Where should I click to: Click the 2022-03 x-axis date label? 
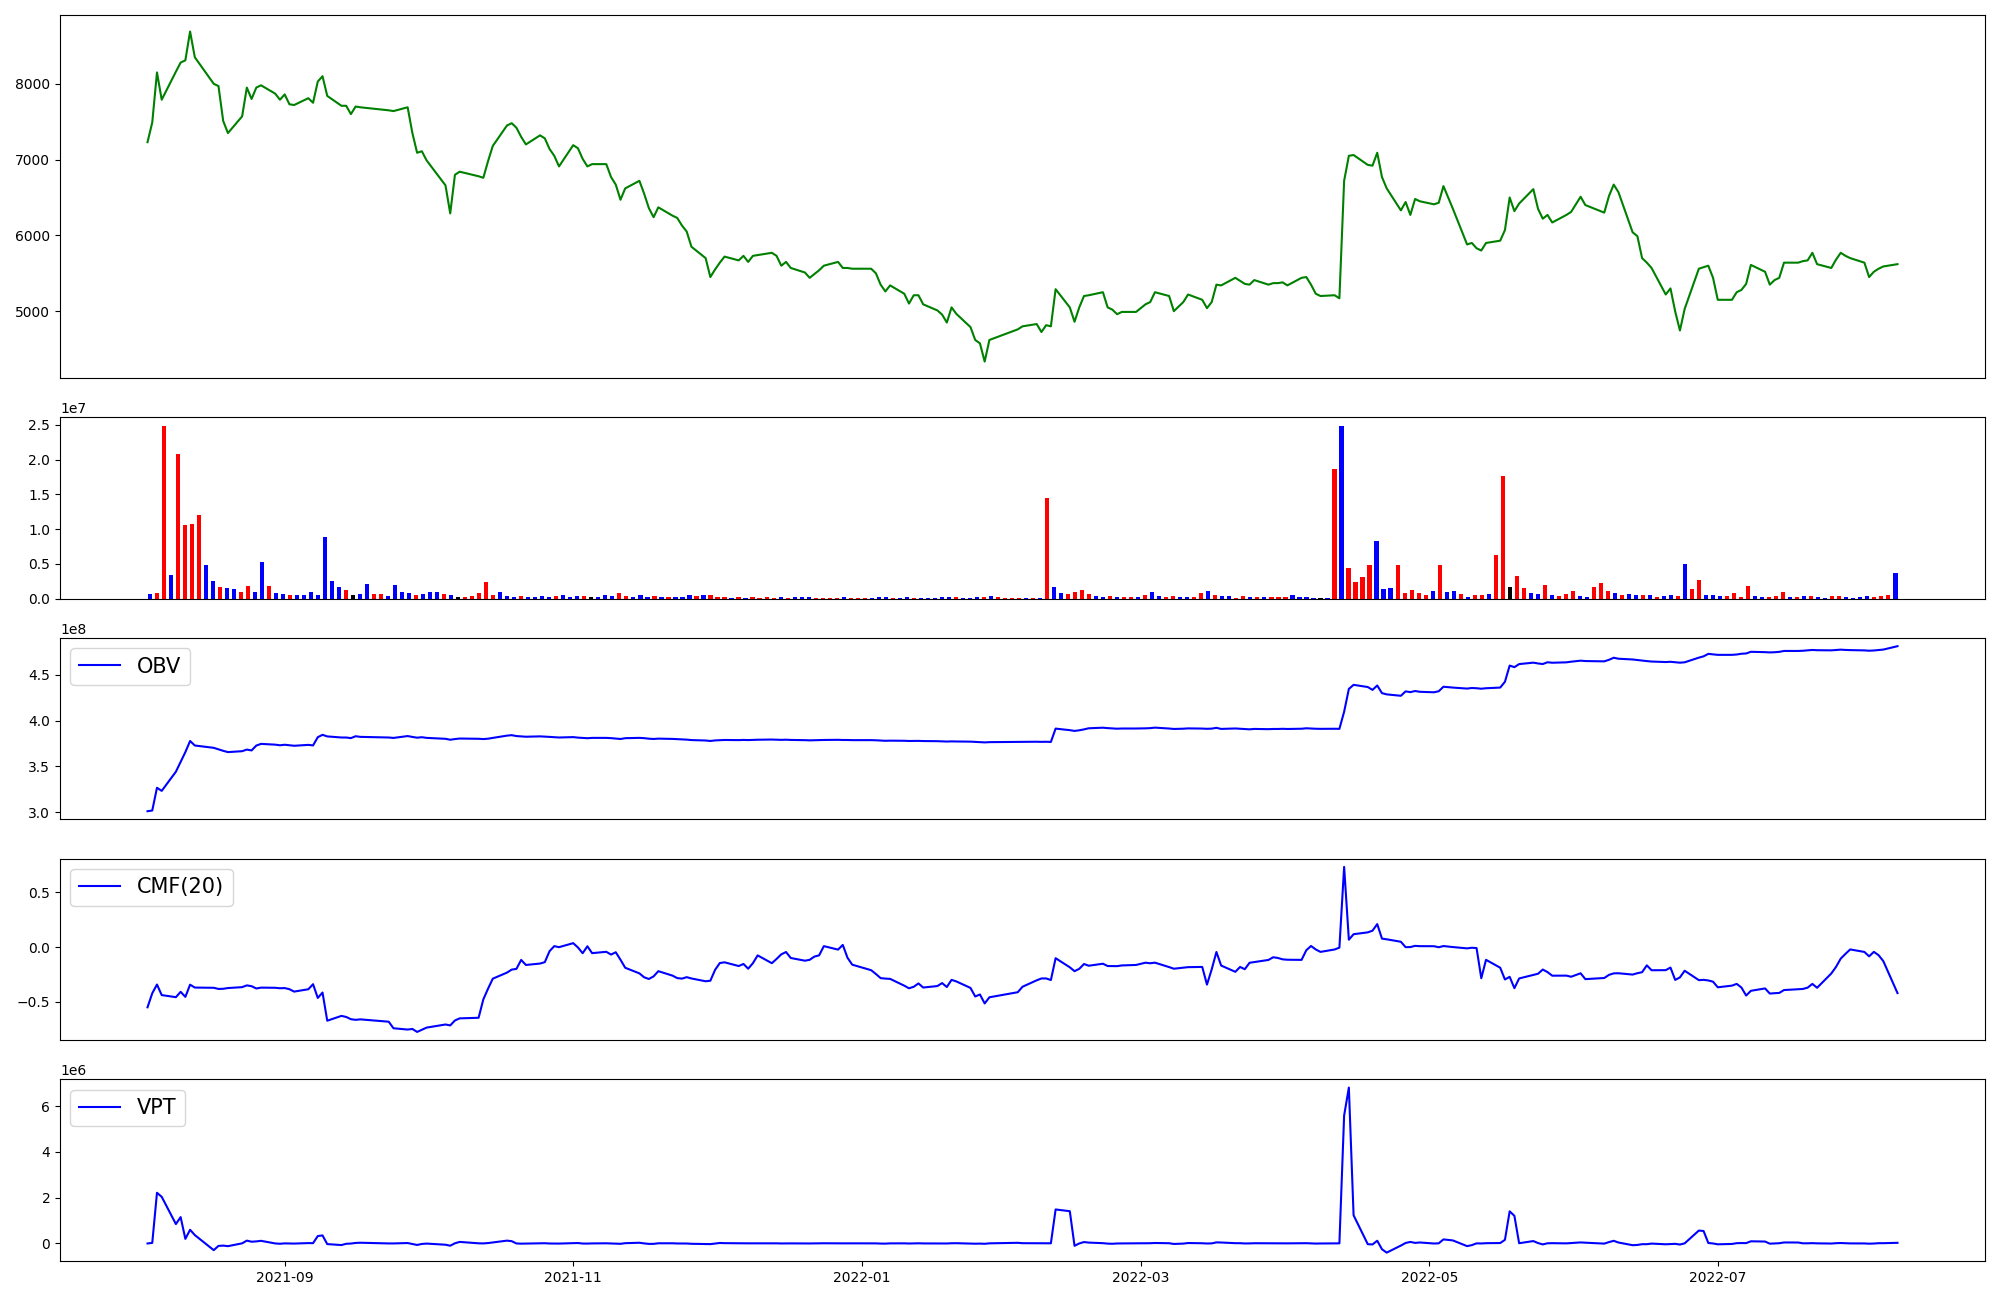(x=1140, y=1277)
